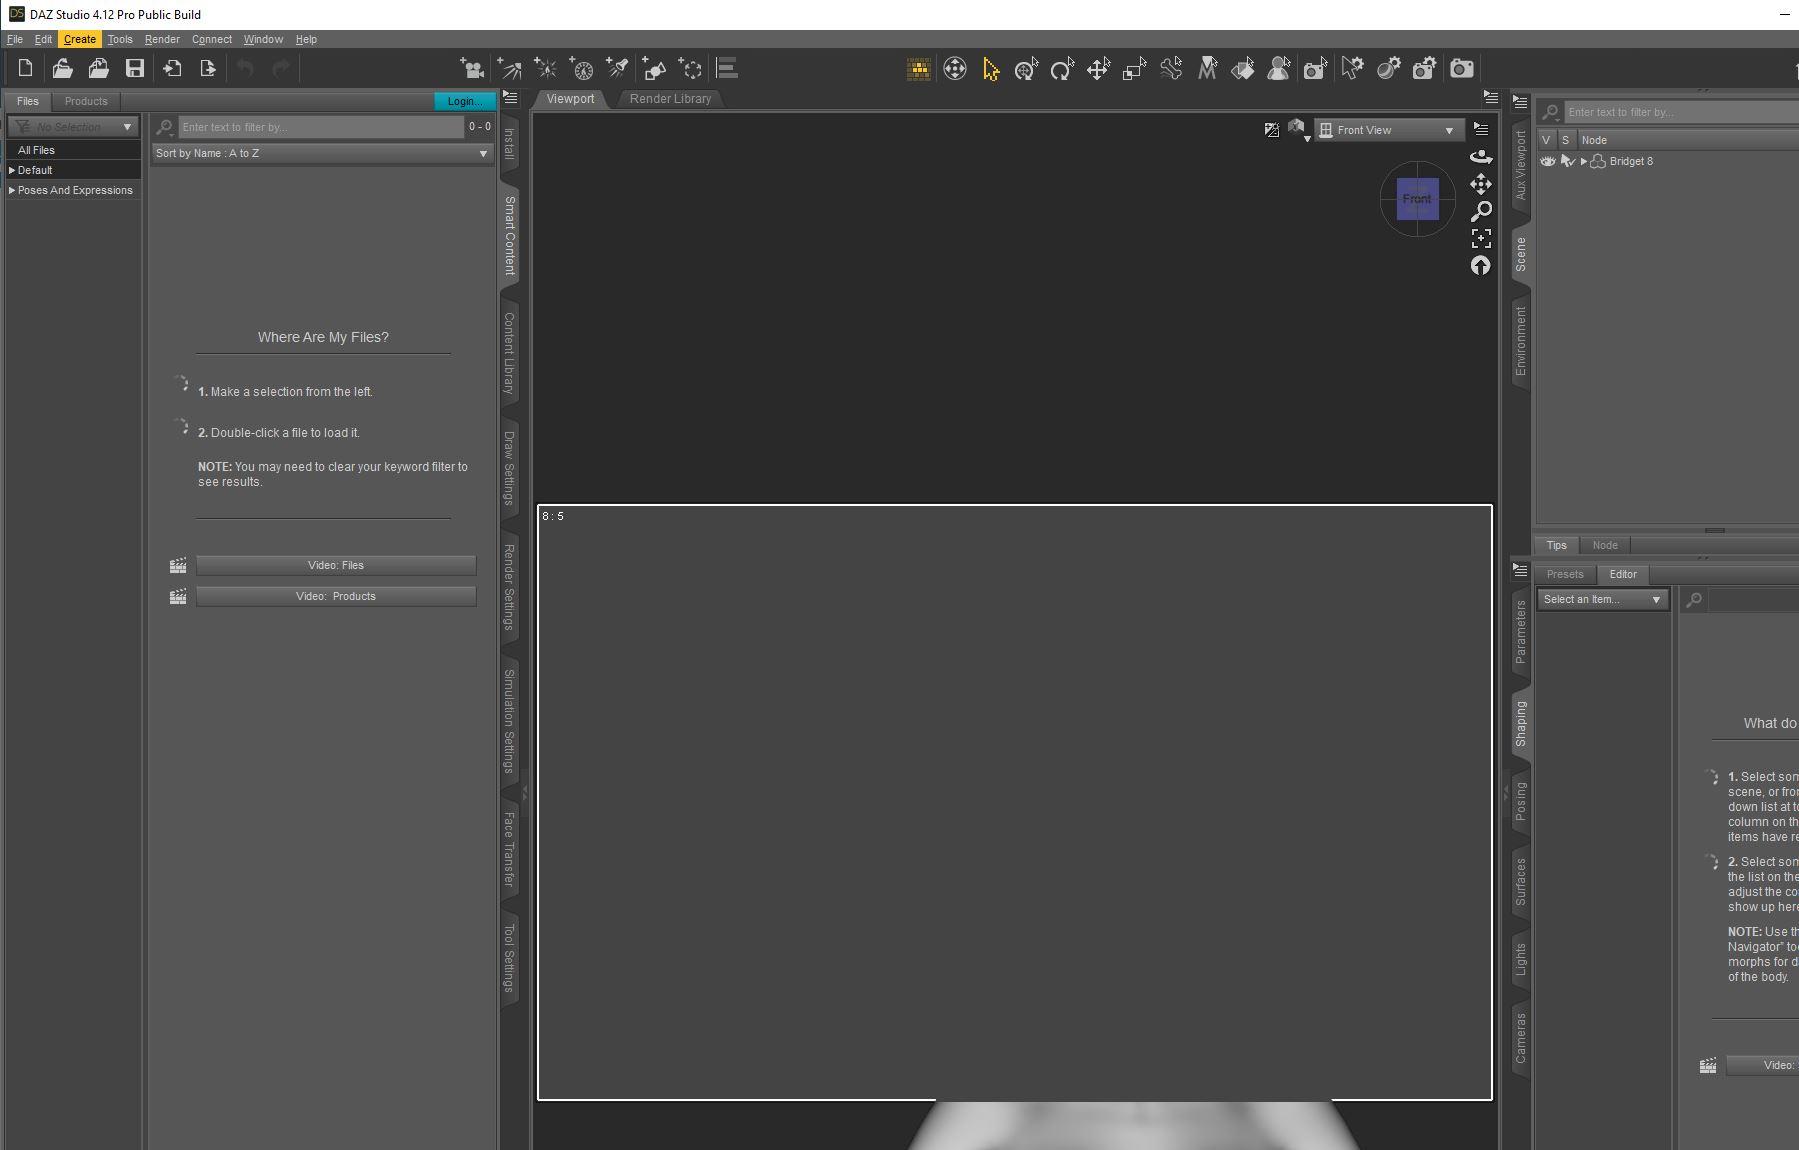
Task: Click the align bars toolbar icon
Action: click(x=727, y=68)
